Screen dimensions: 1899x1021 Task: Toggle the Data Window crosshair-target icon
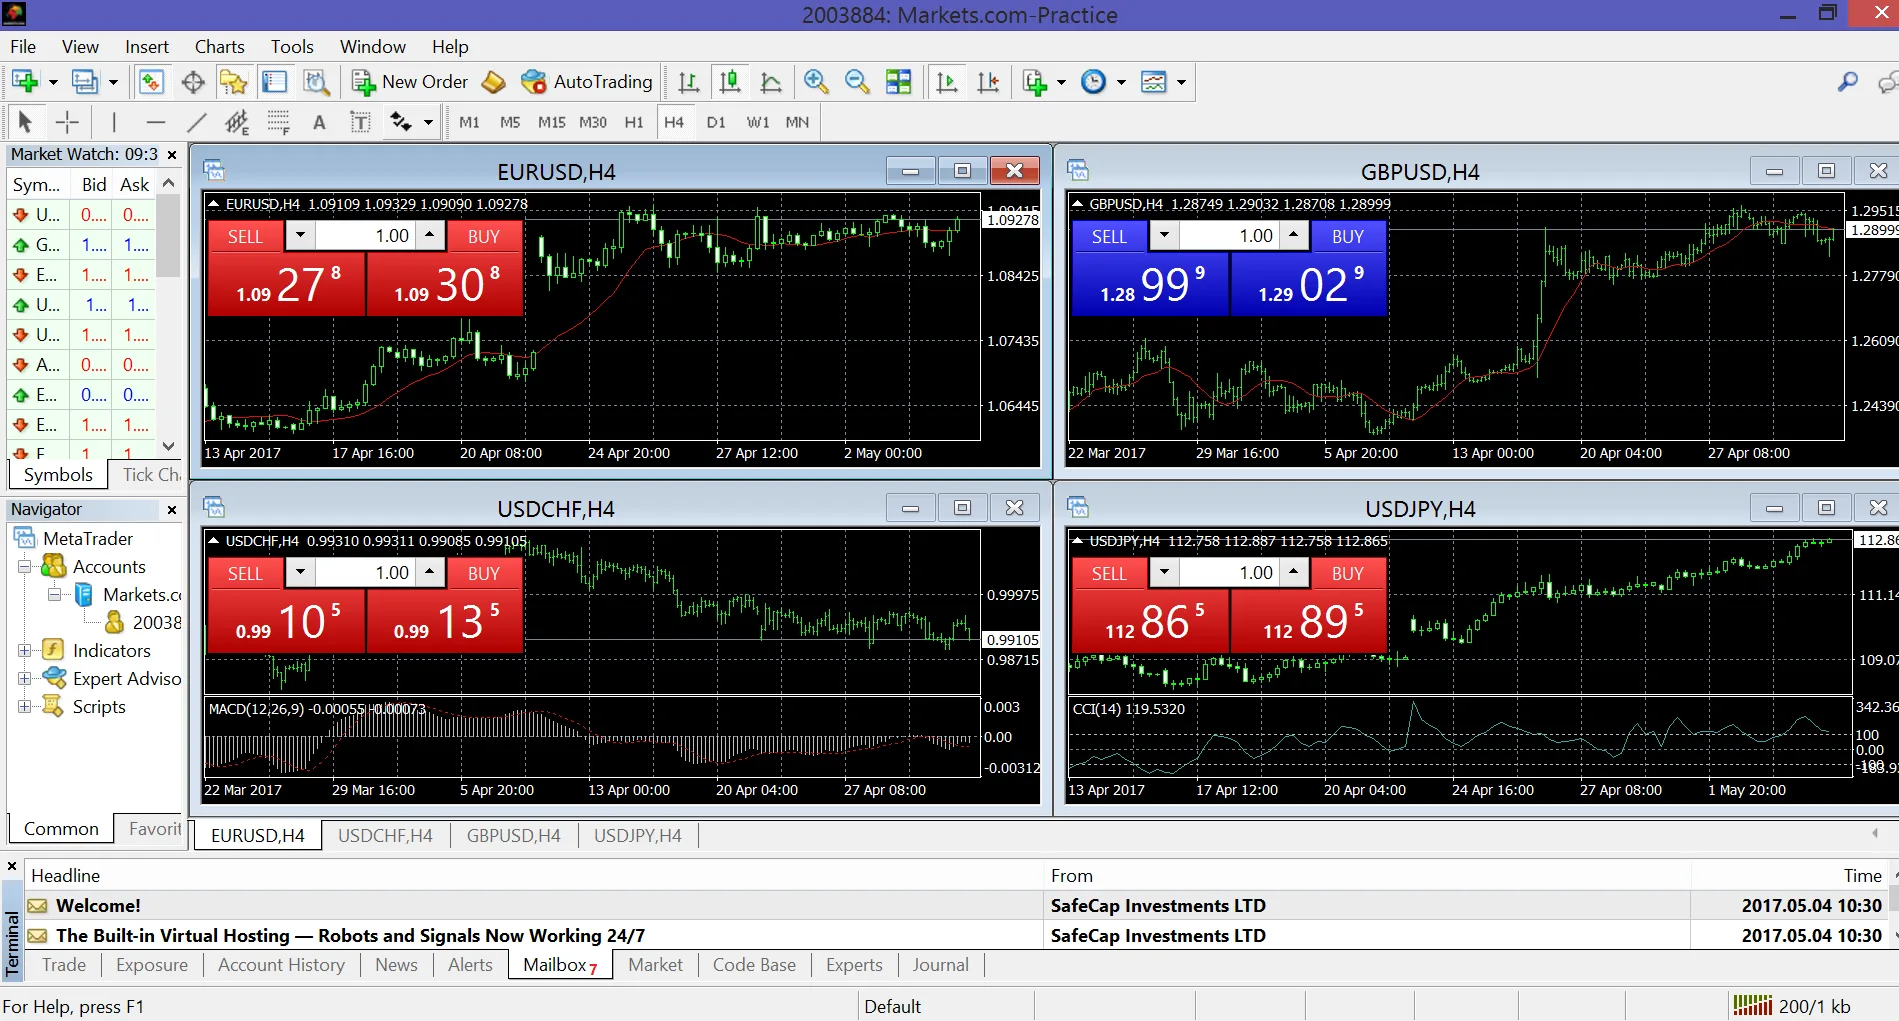pos(193,82)
